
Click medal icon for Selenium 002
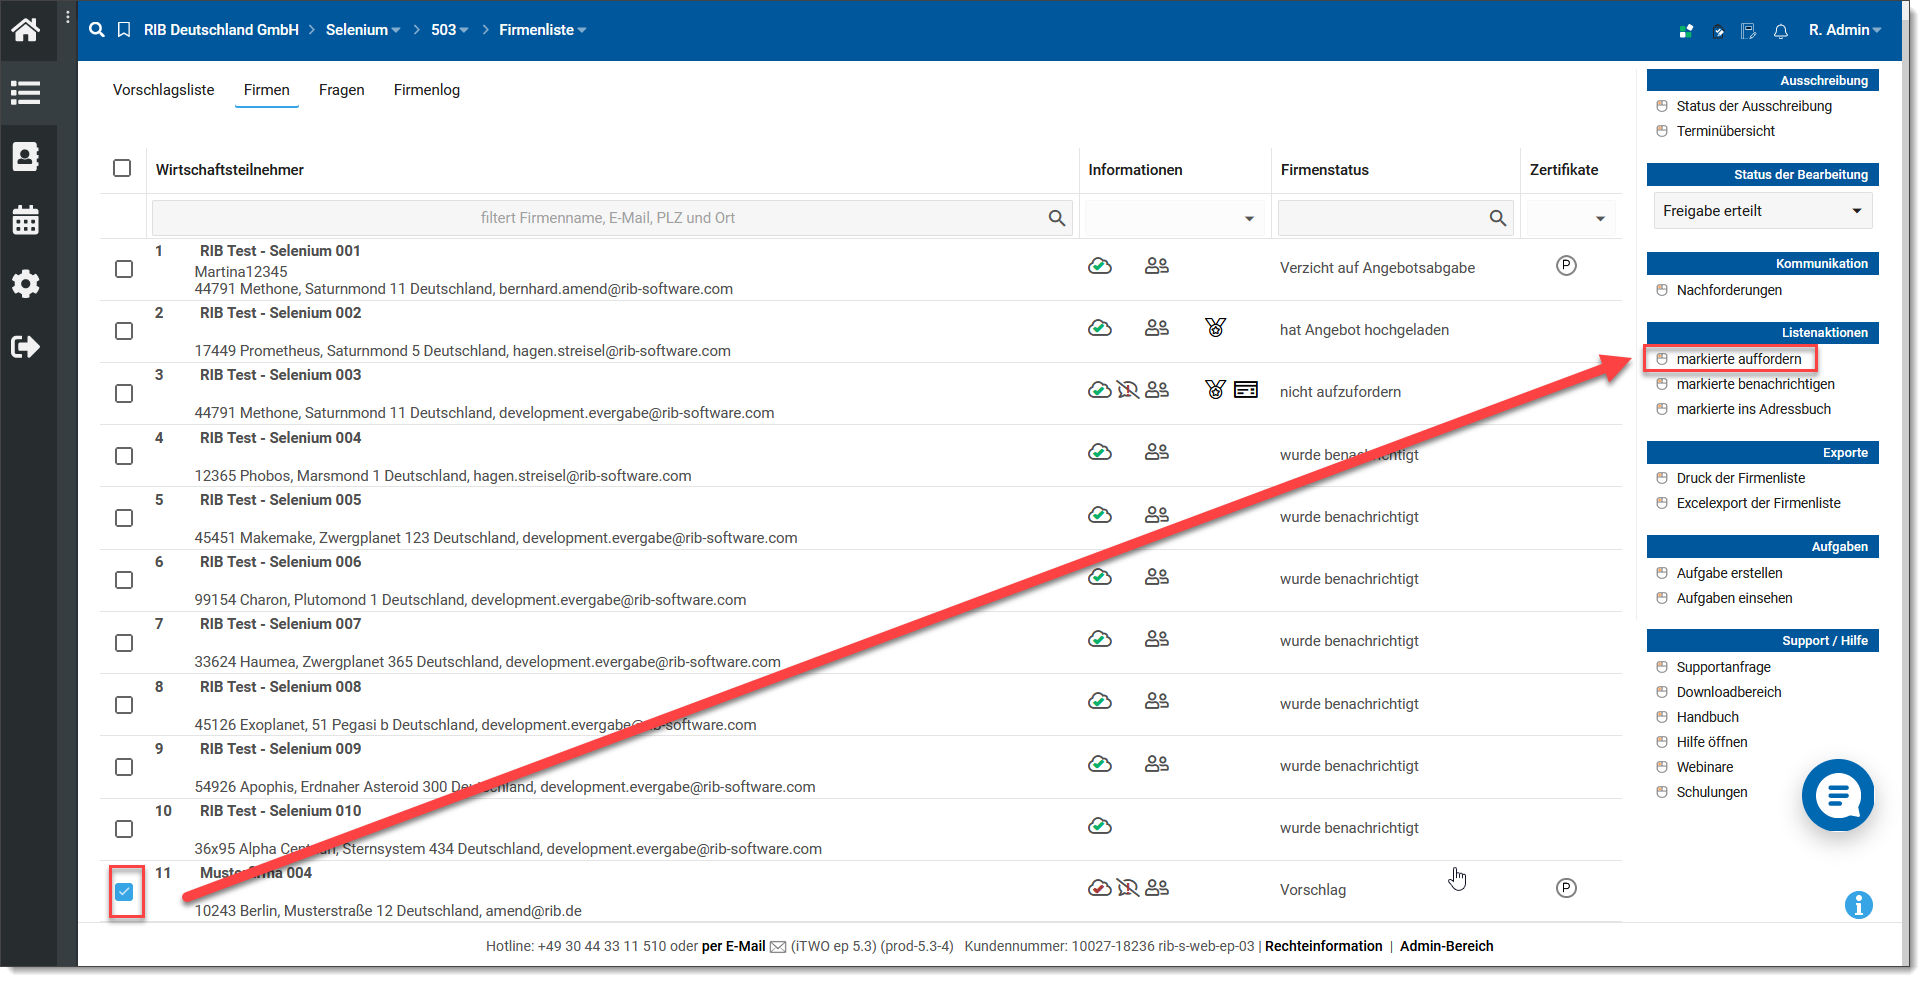tap(1215, 328)
